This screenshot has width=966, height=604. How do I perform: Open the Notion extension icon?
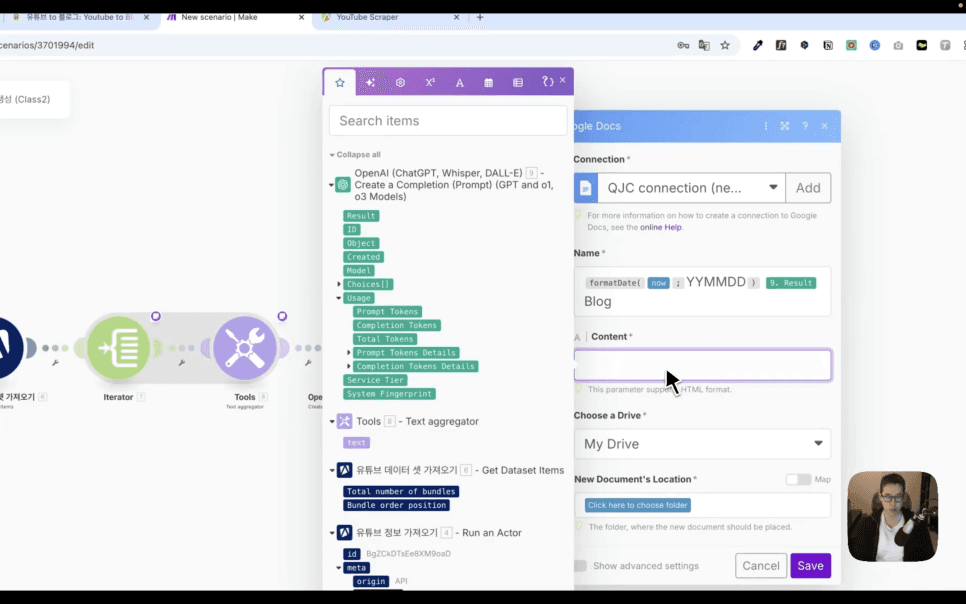(x=828, y=45)
